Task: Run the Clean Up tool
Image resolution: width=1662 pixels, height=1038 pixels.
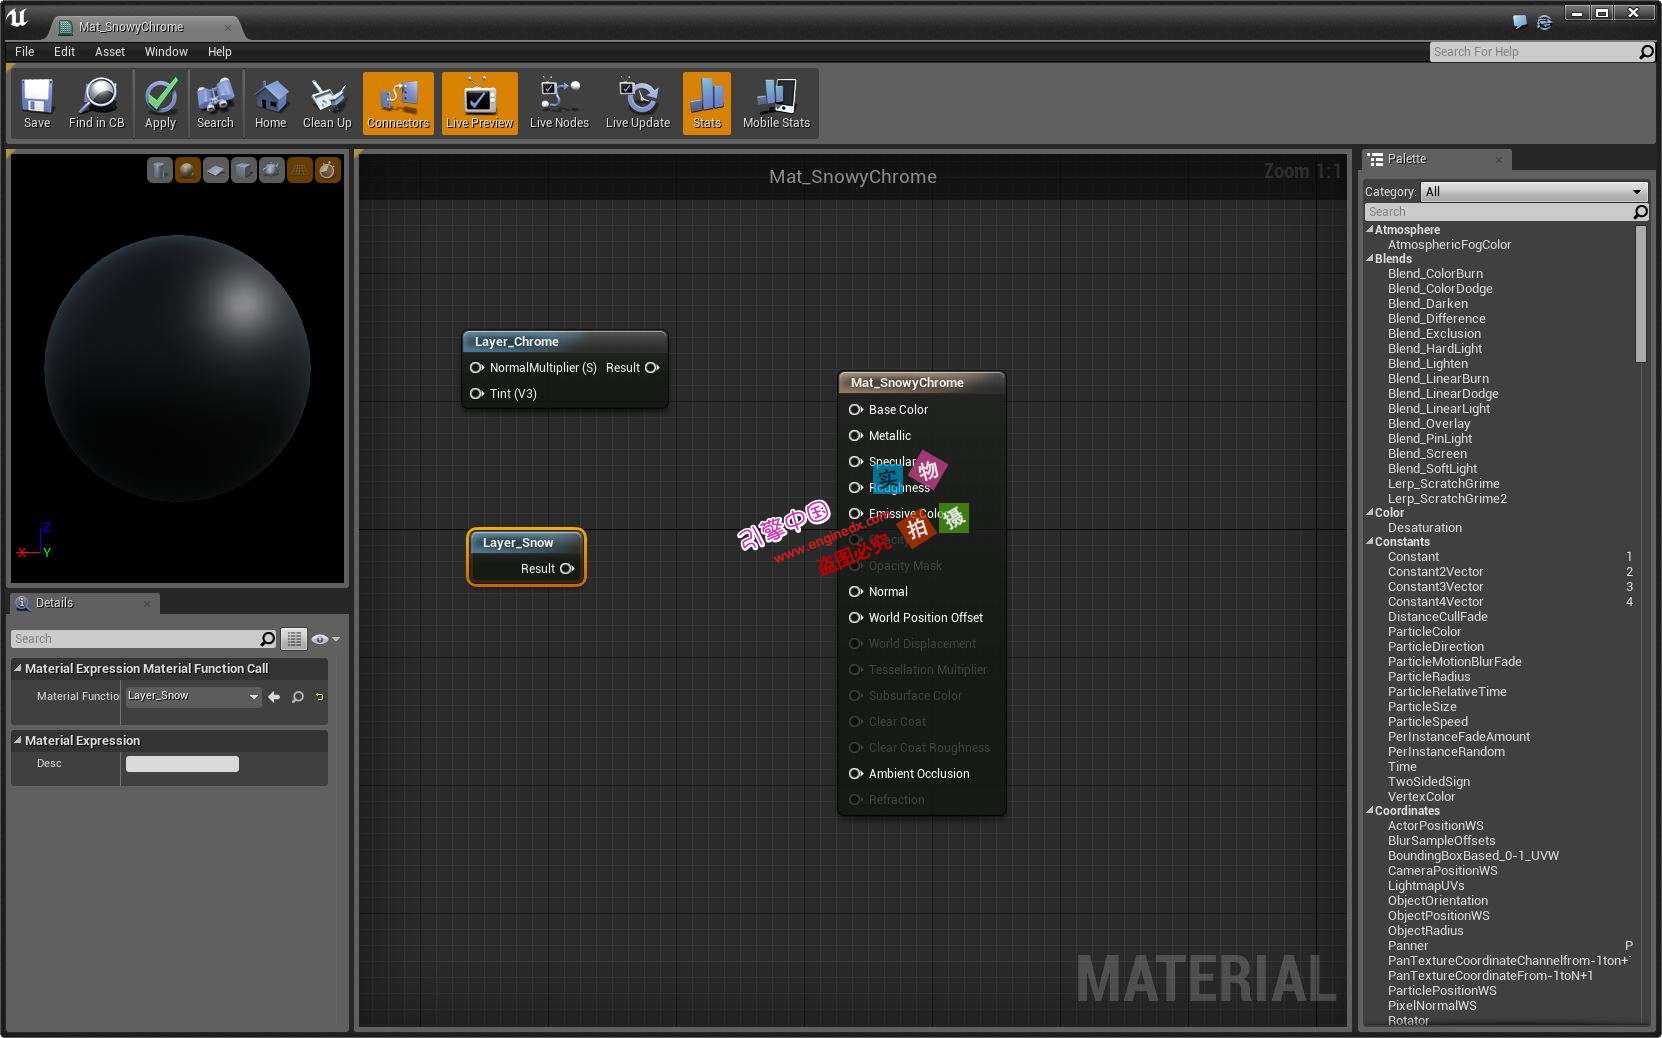Action: [327, 103]
